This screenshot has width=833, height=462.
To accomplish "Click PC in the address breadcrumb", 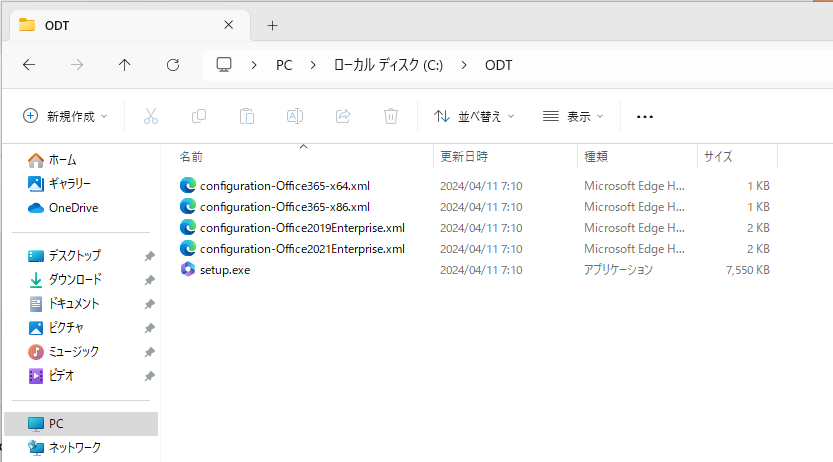I will tap(284, 65).
